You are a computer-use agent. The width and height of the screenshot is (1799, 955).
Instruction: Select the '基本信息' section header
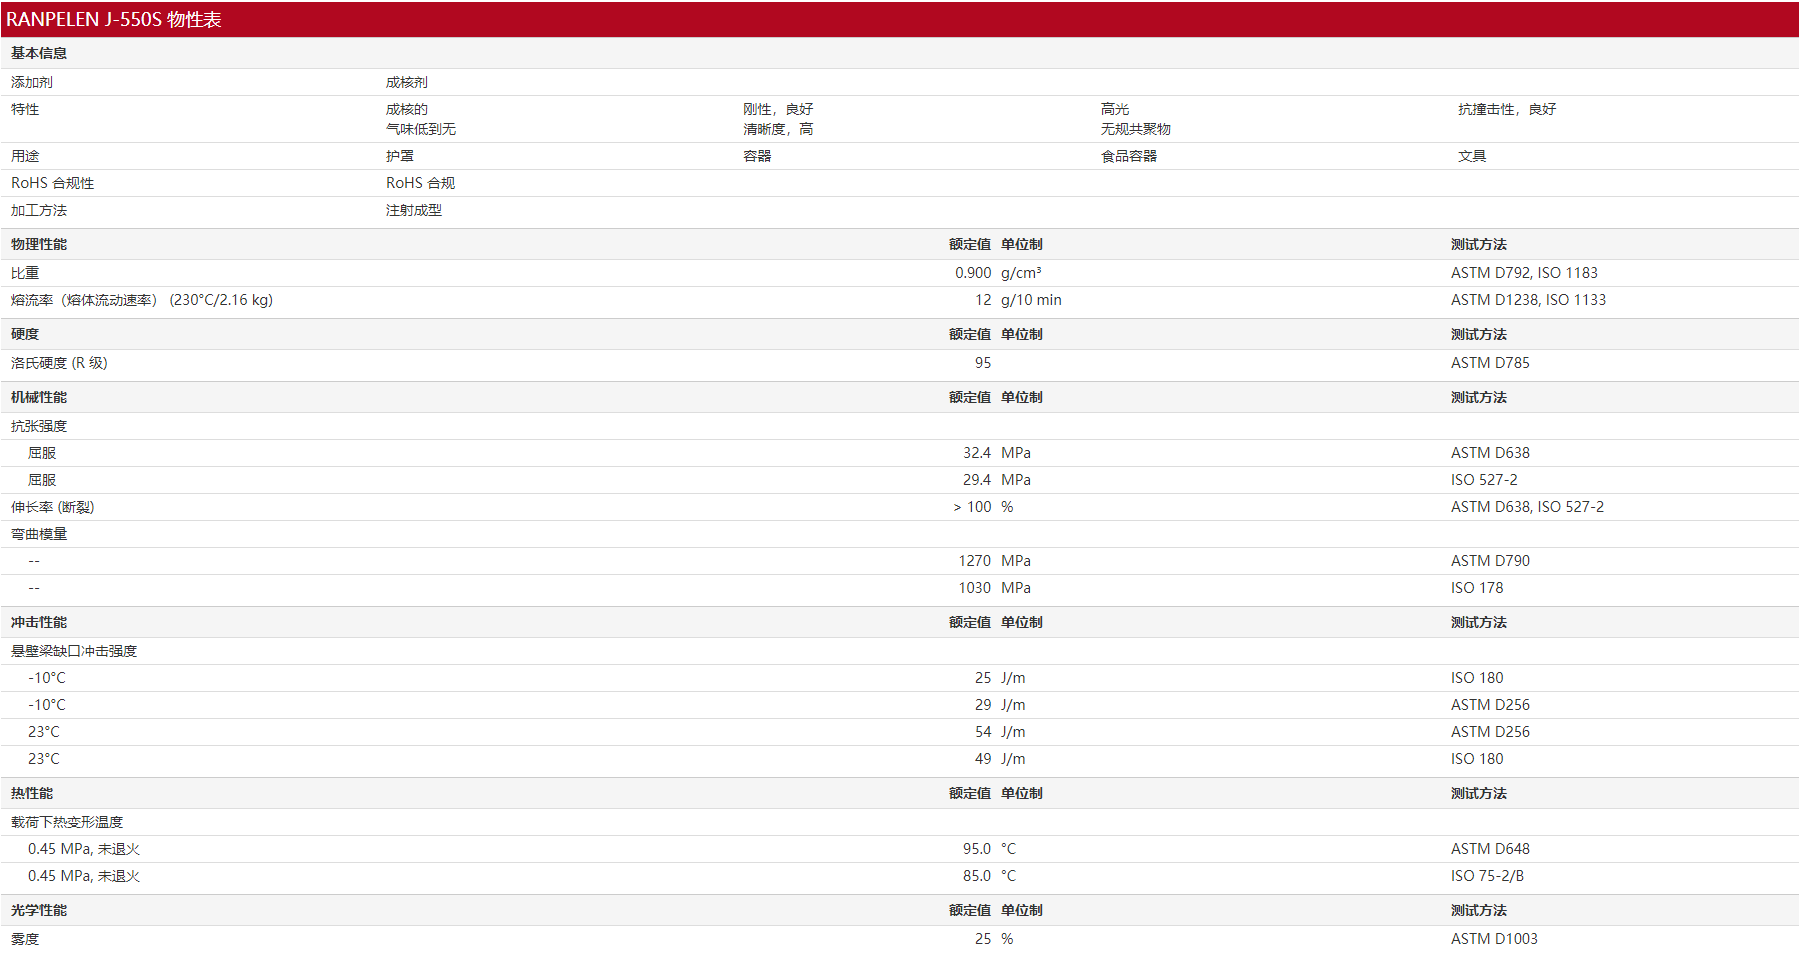[39, 53]
